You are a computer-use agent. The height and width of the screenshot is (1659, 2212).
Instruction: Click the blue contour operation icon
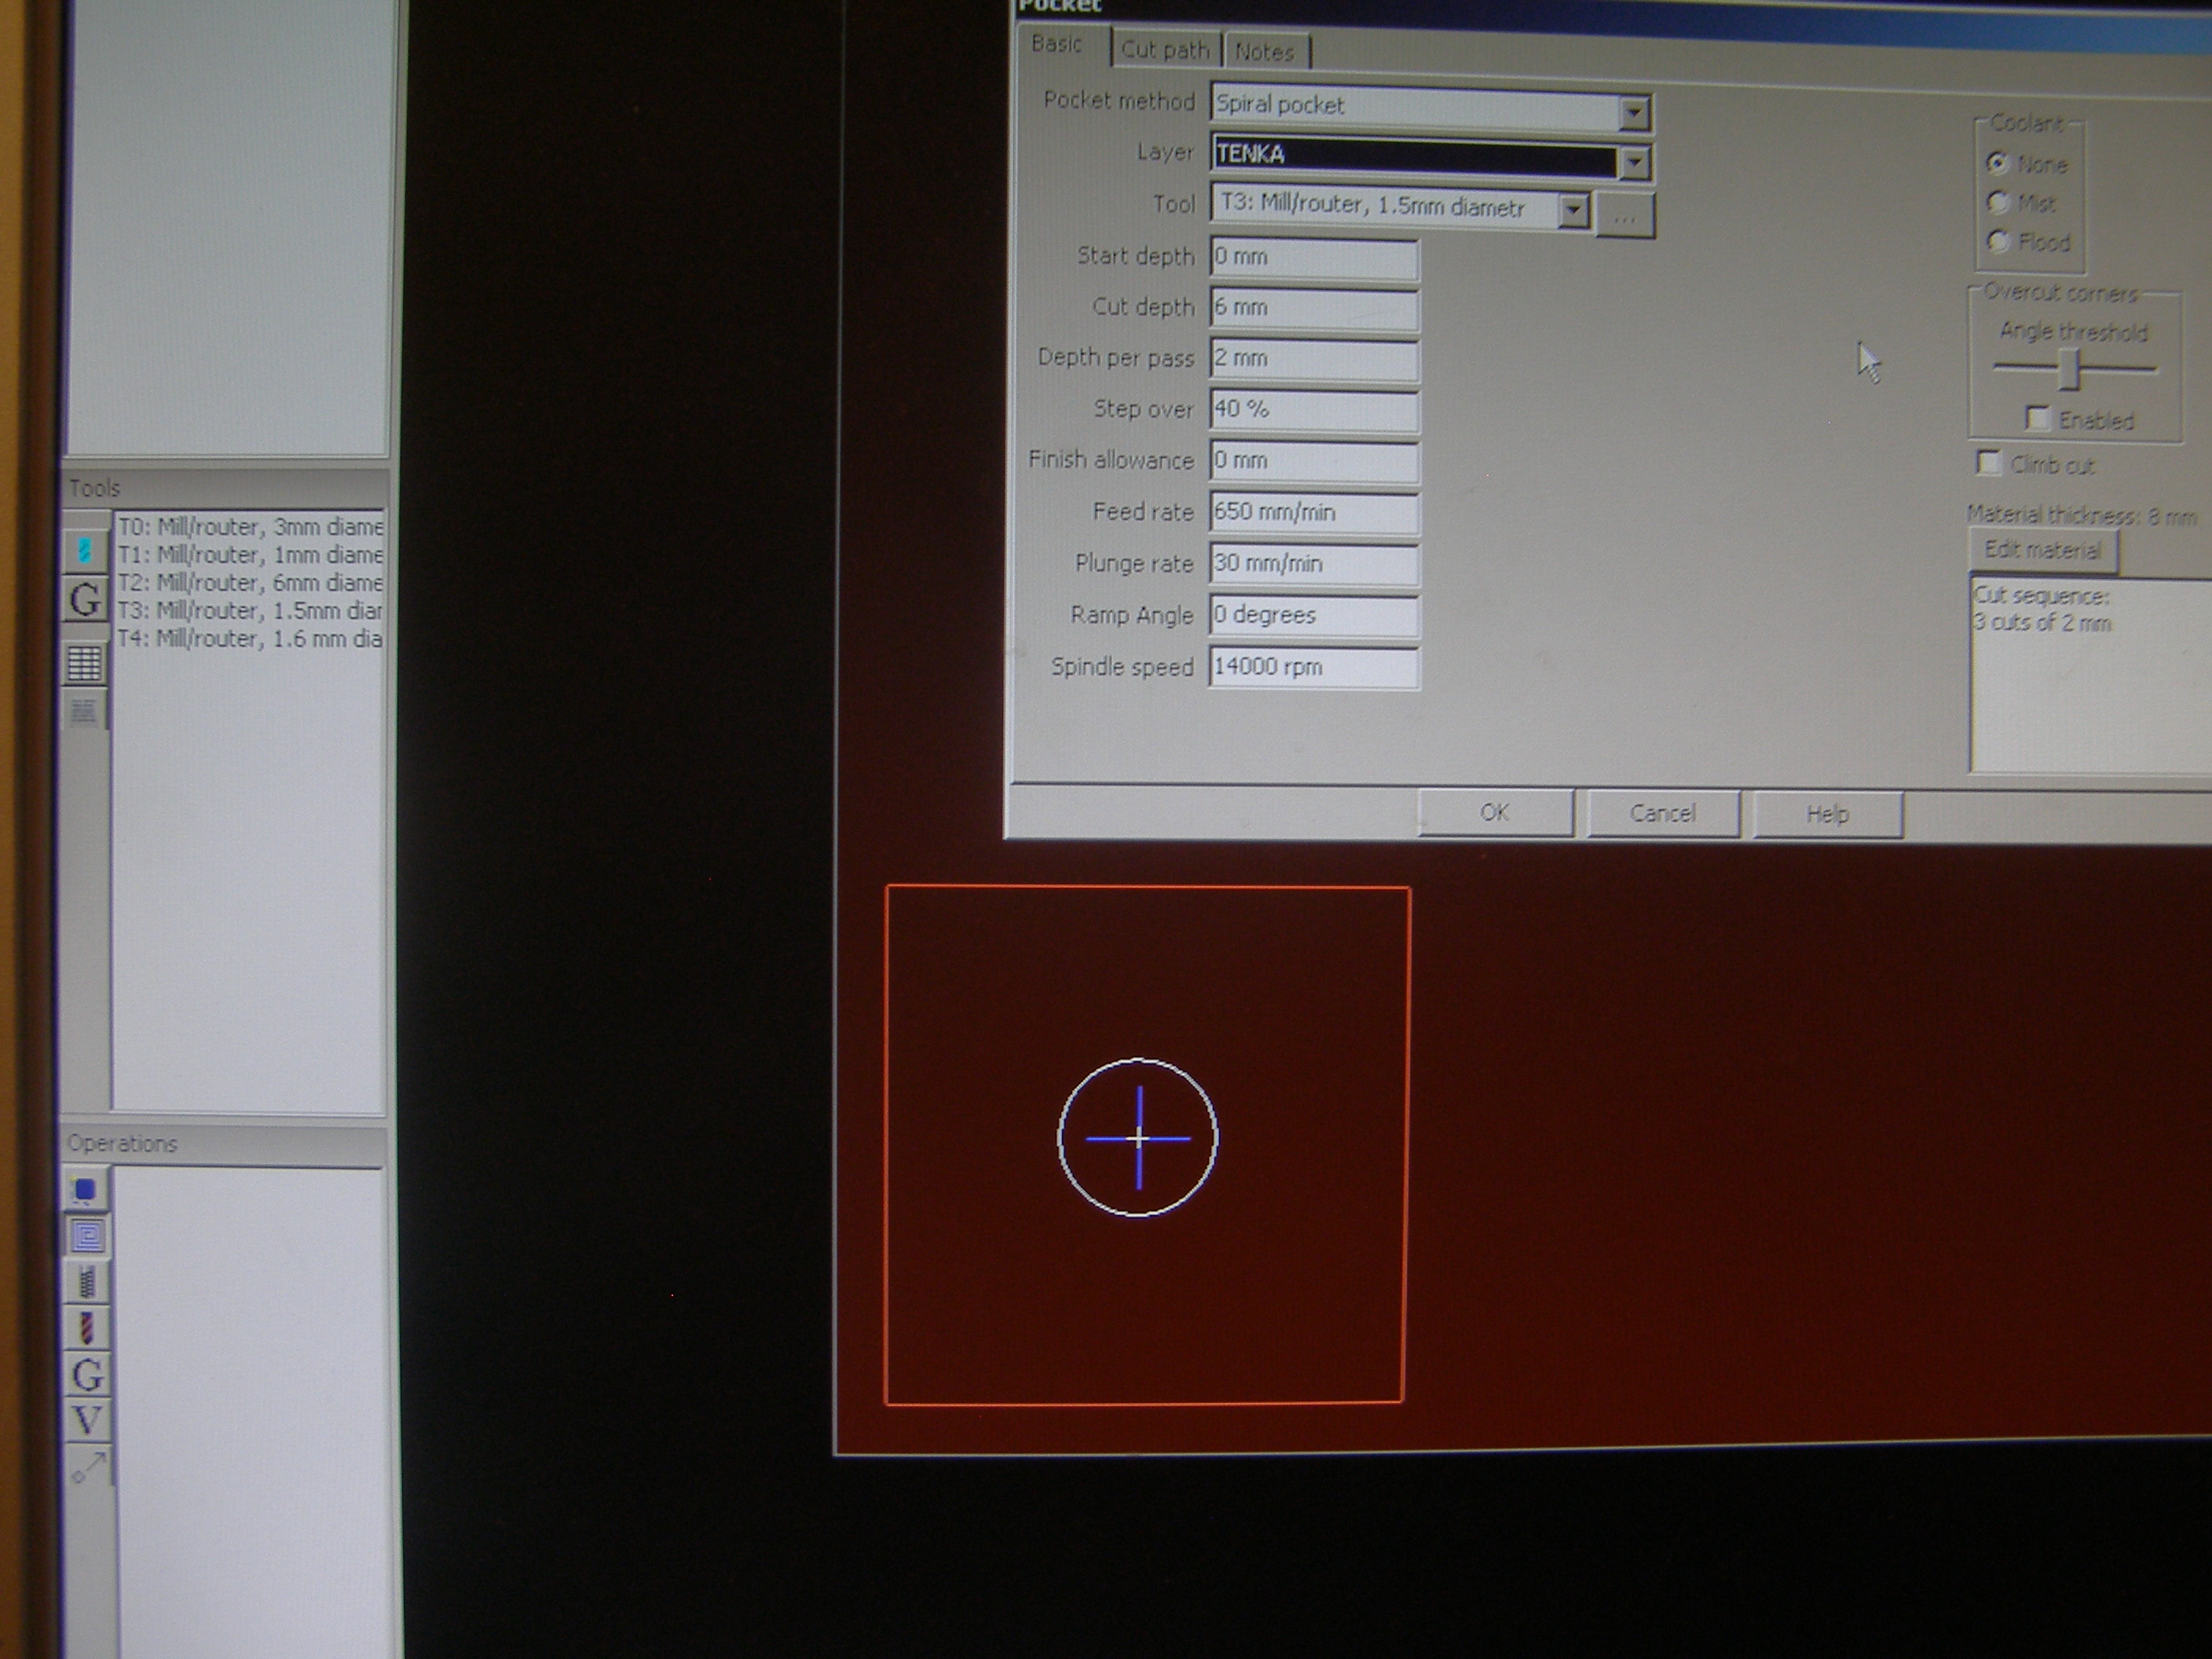[x=86, y=1190]
